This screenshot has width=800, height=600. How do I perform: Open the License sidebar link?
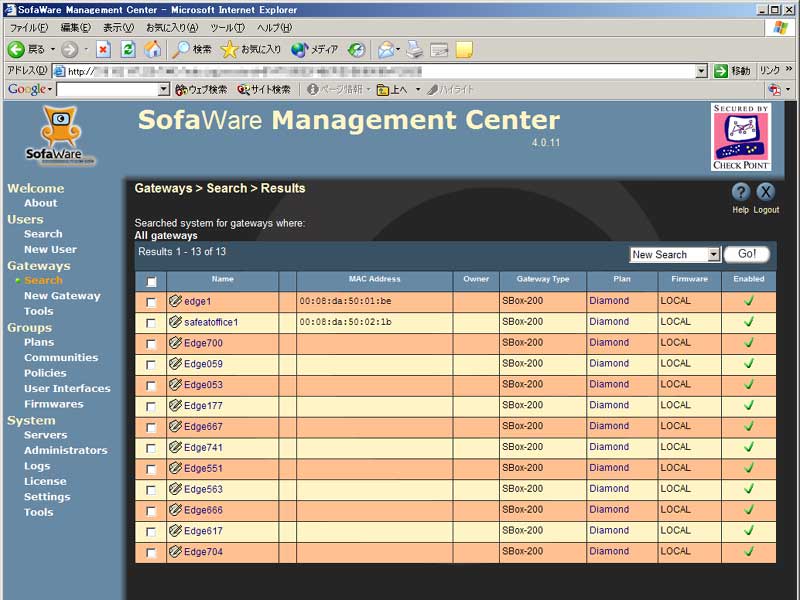[45, 482]
